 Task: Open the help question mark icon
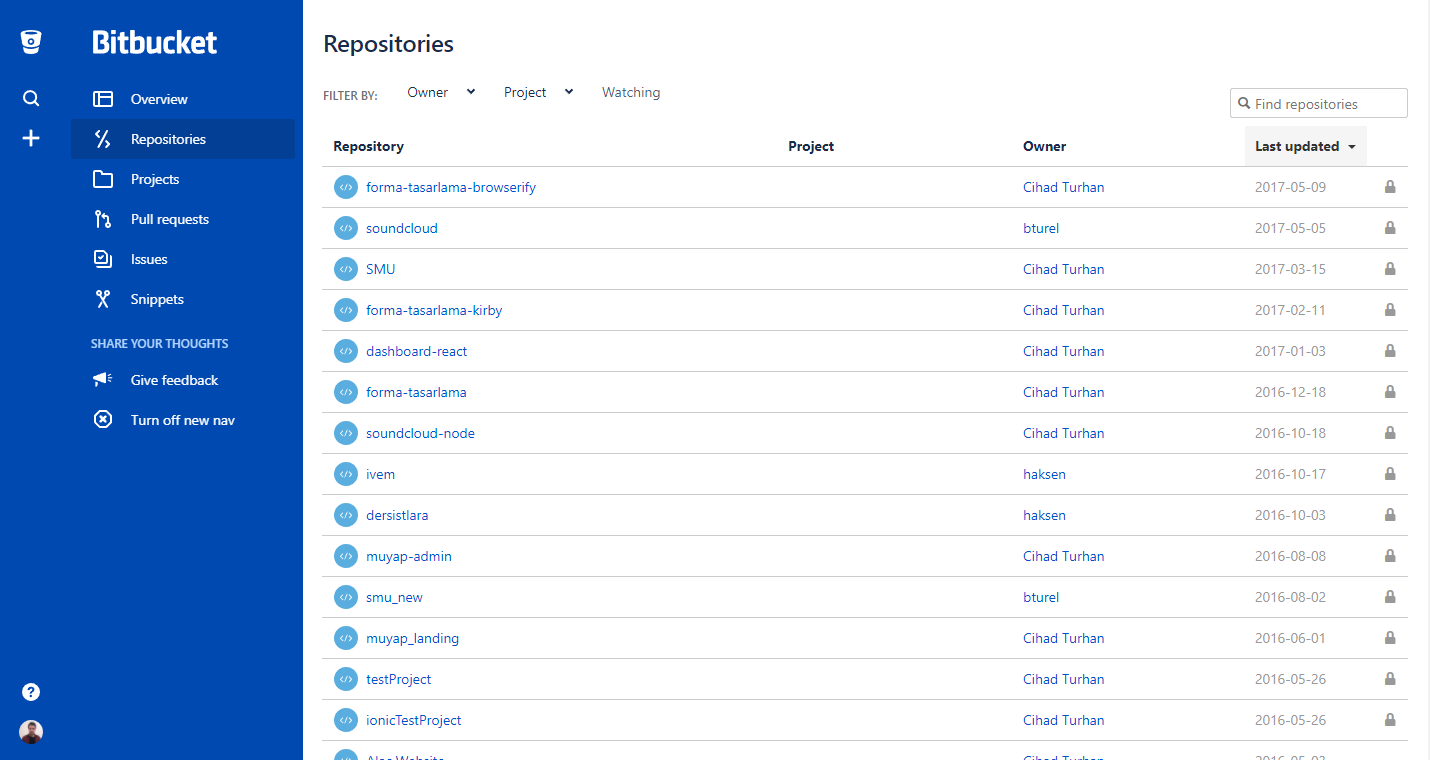(x=31, y=692)
